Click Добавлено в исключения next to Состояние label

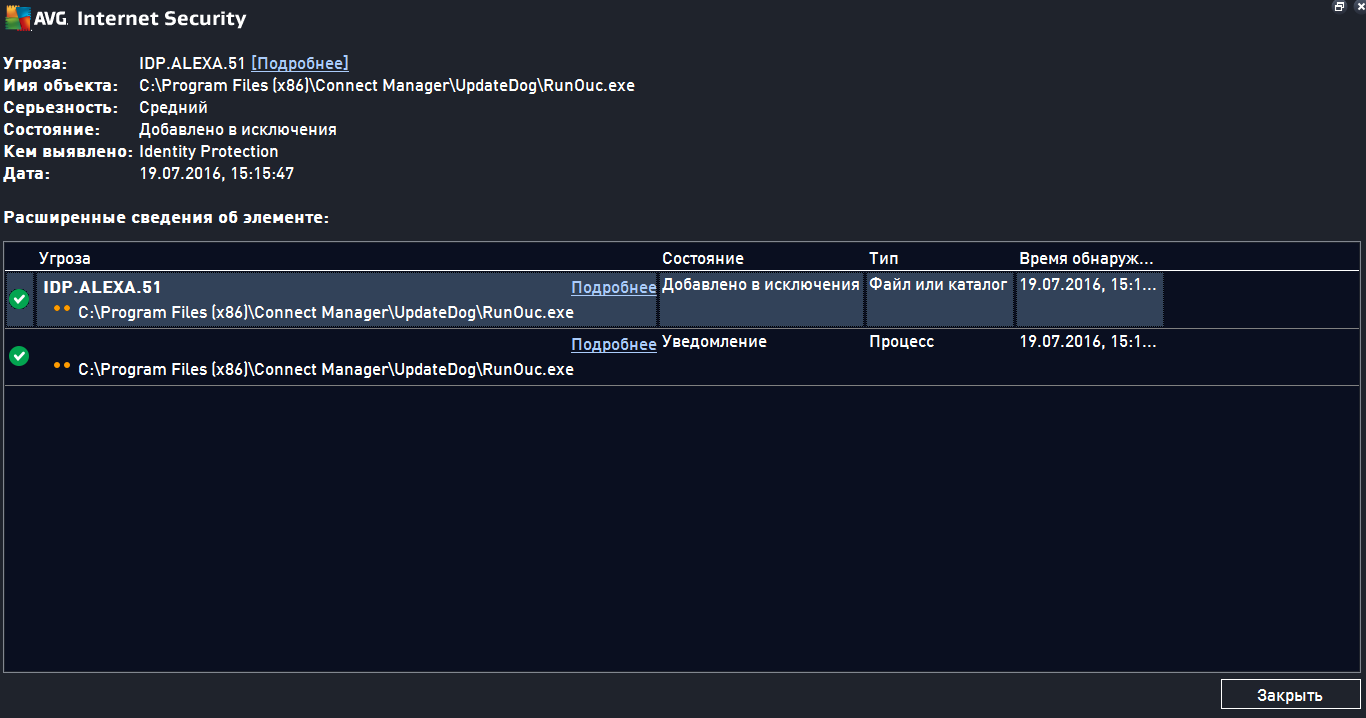(x=238, y=130)
